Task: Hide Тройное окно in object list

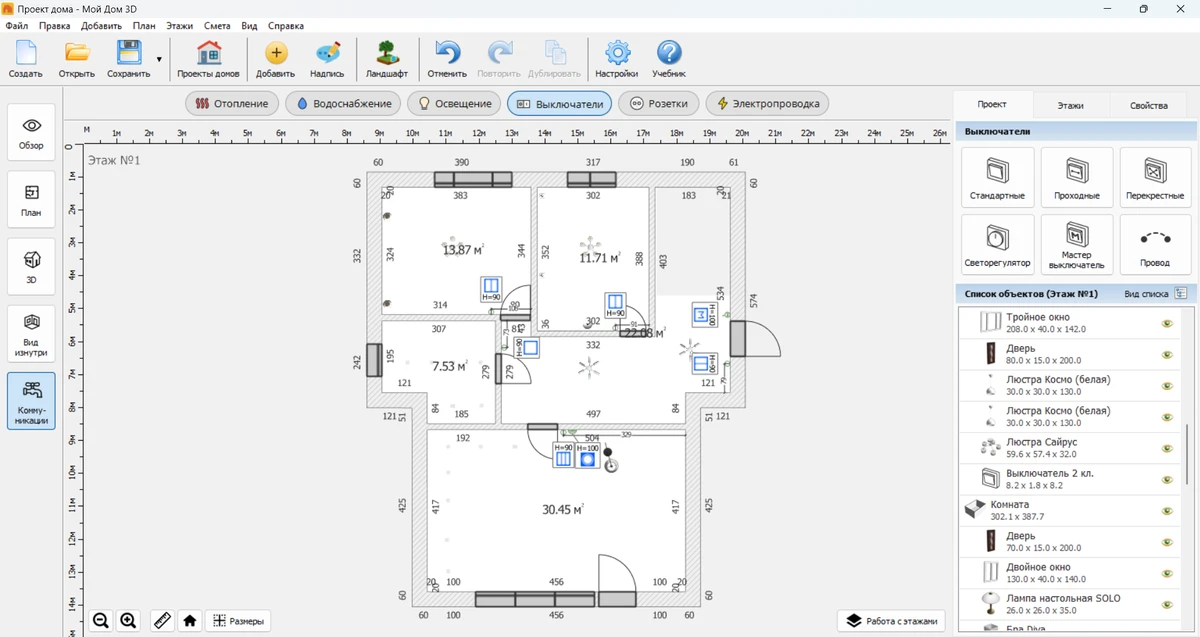Action: 1166,324
